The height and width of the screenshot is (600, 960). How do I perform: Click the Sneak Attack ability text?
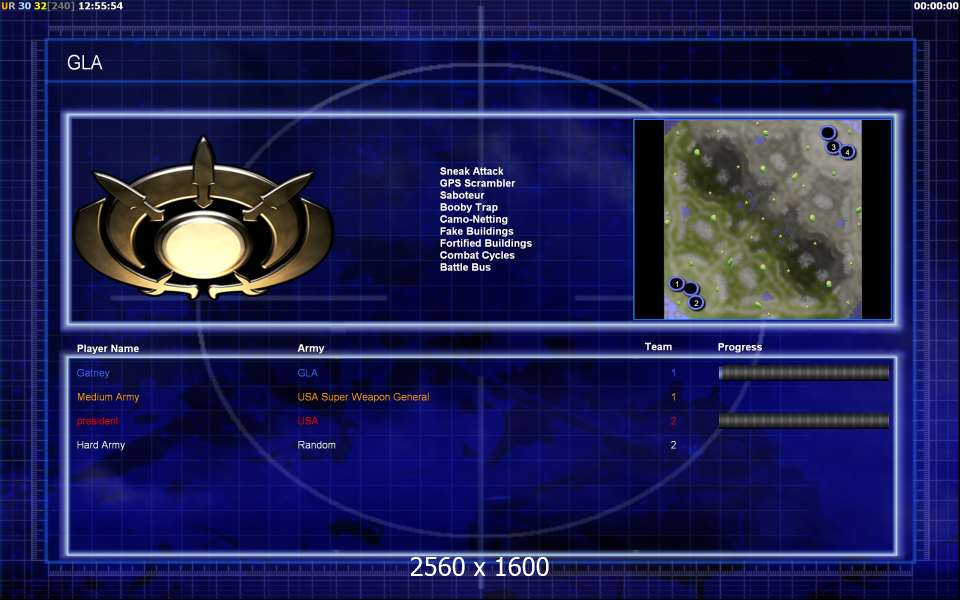click(x=471, y=171)
